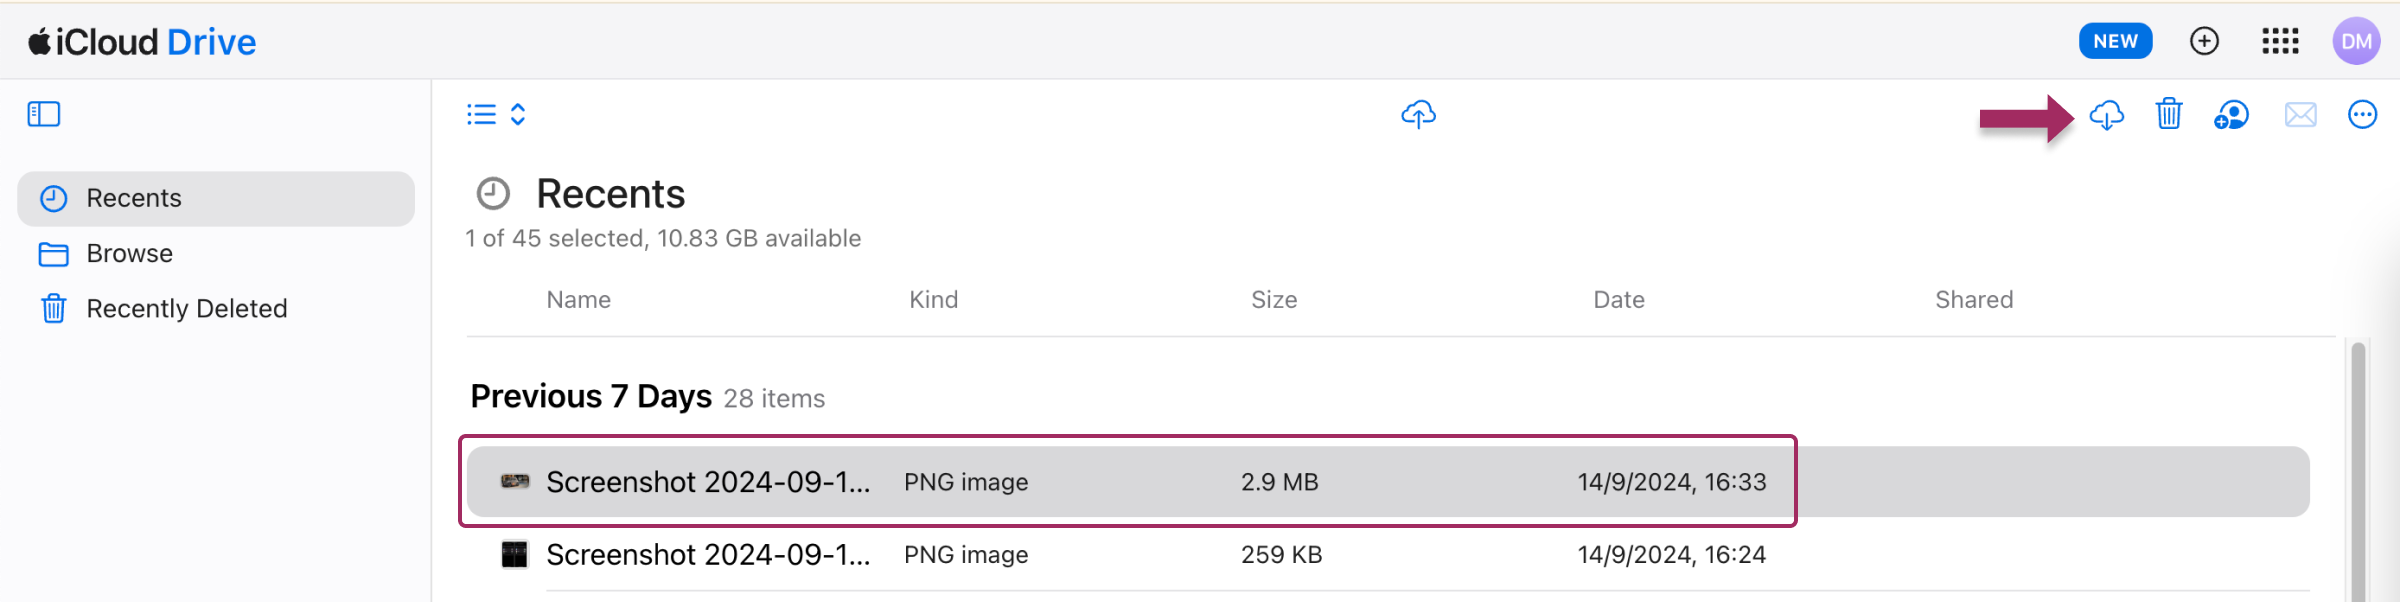Sort files by the Size column
Image resolution: width=2400 pixels, height=602 pixels.
(1274, 300)
